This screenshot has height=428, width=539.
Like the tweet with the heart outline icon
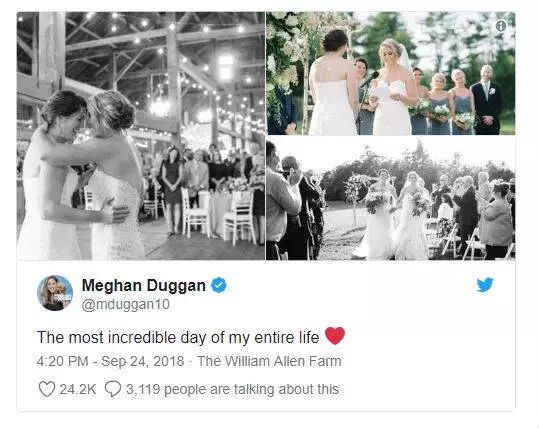click(46, 389)
